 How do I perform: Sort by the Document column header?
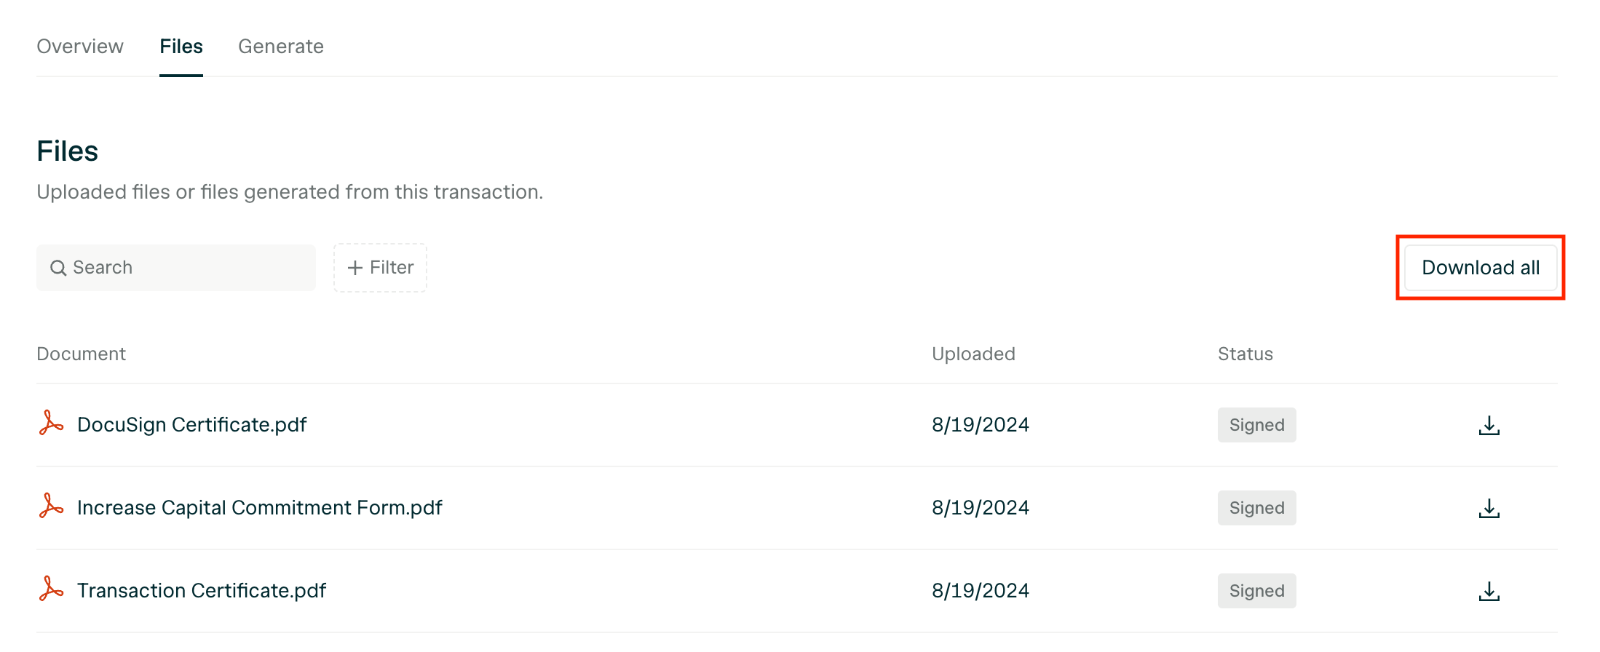click(x=81, y=354)
